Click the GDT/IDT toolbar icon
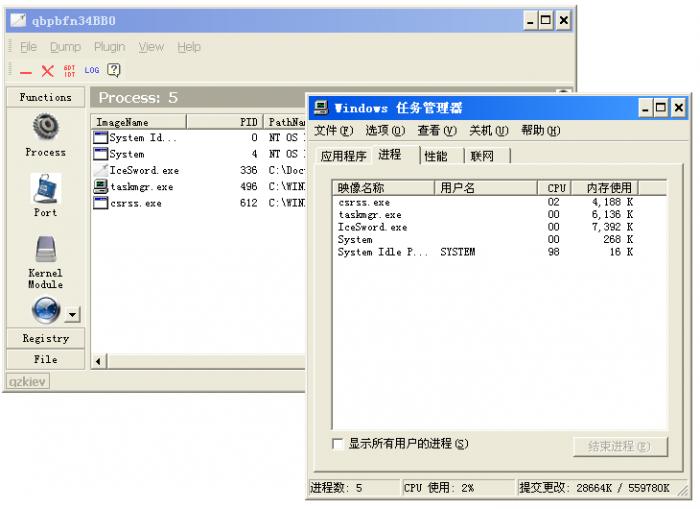This screenshot has height=509, width=700. pos(69,71)
